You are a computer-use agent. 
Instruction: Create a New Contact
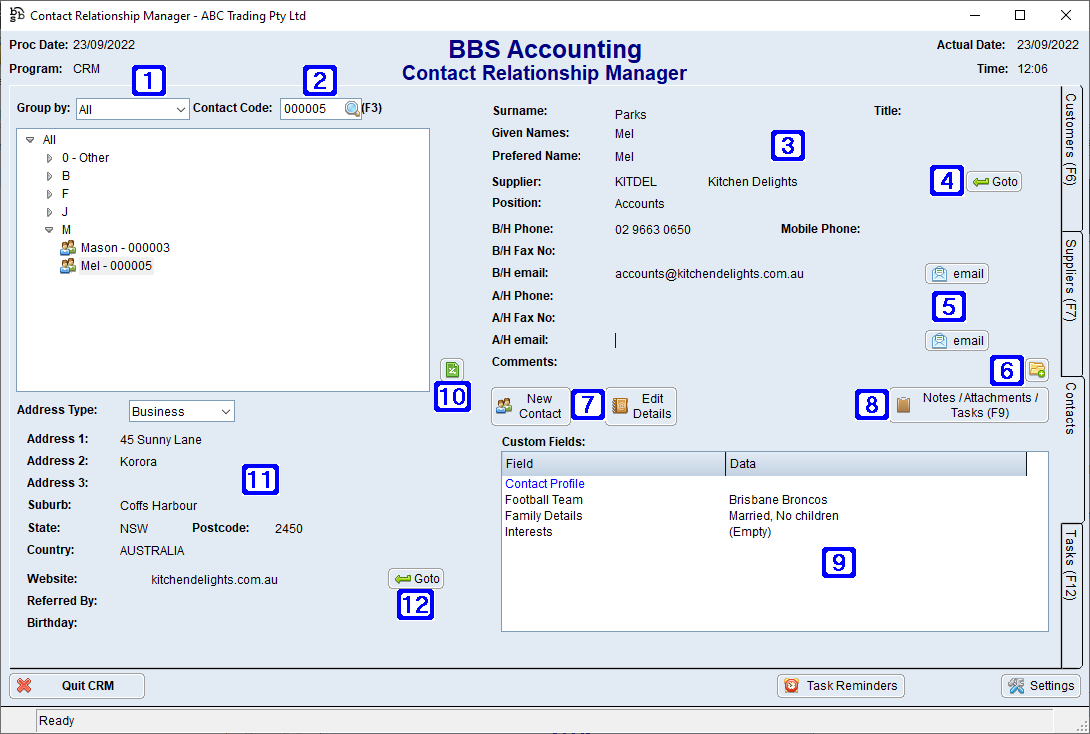[x=531, y=406]
